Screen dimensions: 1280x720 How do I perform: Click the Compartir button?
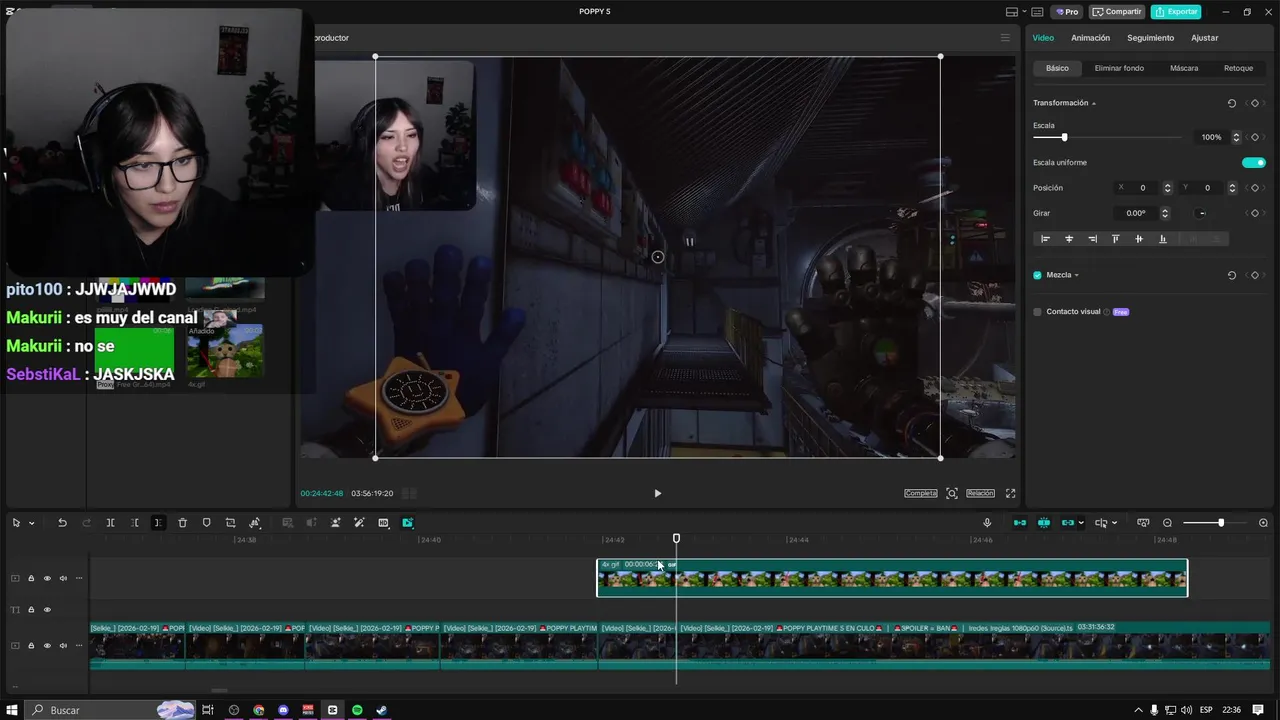[x=1117, y=12]
